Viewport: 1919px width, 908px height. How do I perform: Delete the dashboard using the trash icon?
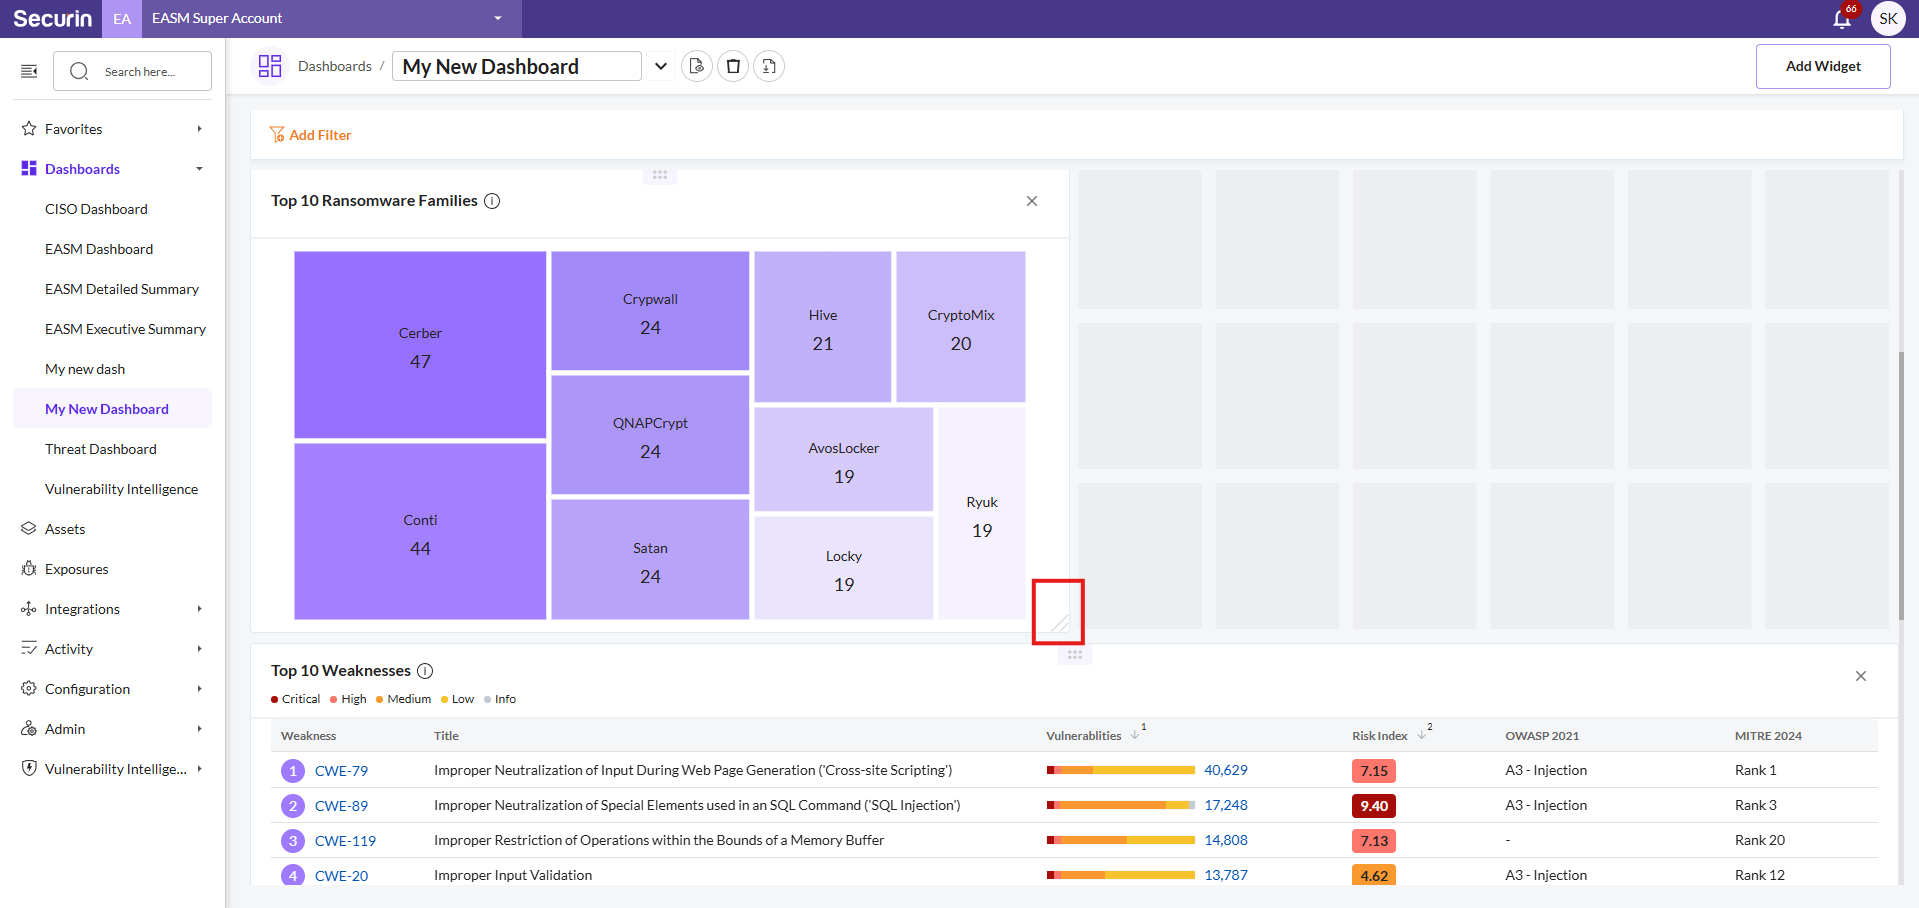(x=733, y=66)
